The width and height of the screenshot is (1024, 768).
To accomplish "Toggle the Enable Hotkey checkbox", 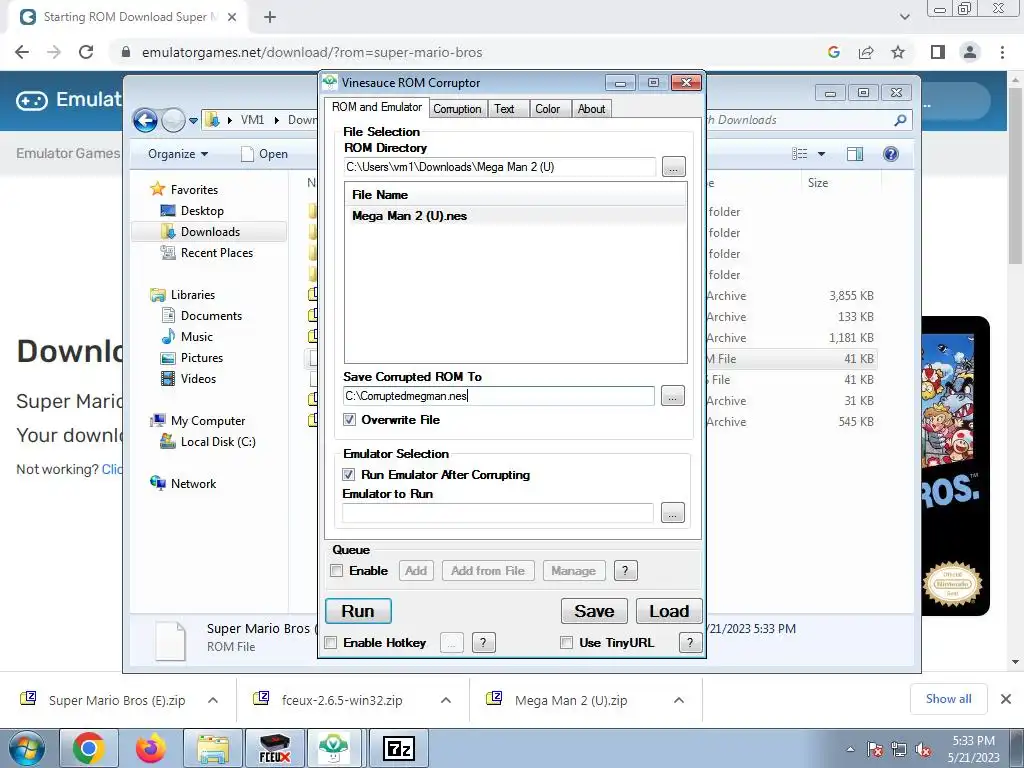I will click(331, 643).
